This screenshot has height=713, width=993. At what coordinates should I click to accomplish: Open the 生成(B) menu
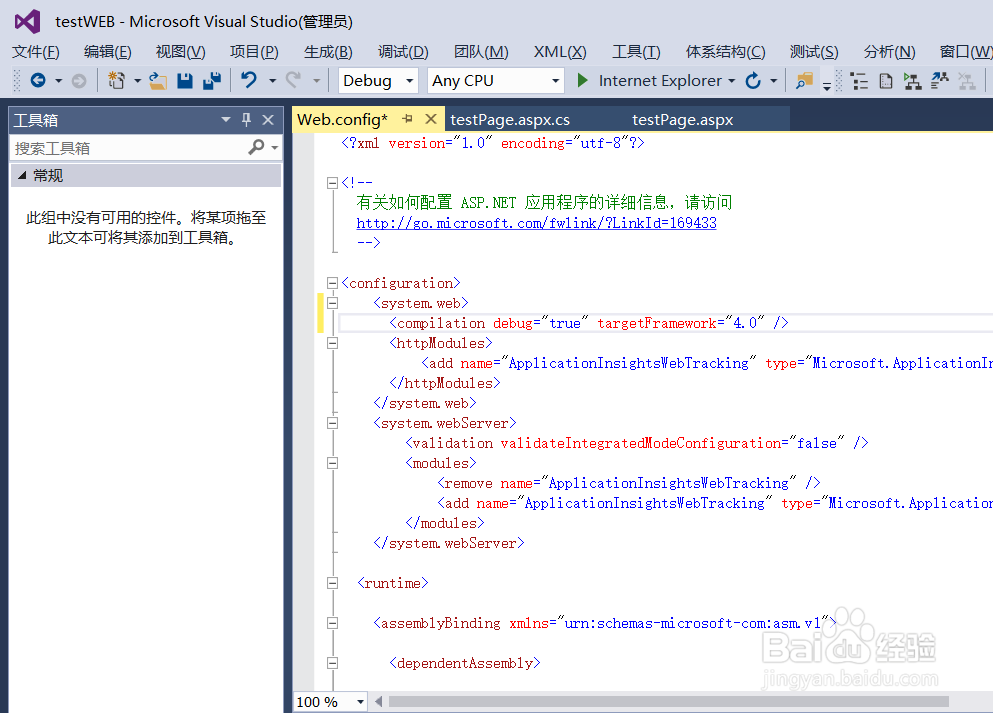tap(328, 51)
